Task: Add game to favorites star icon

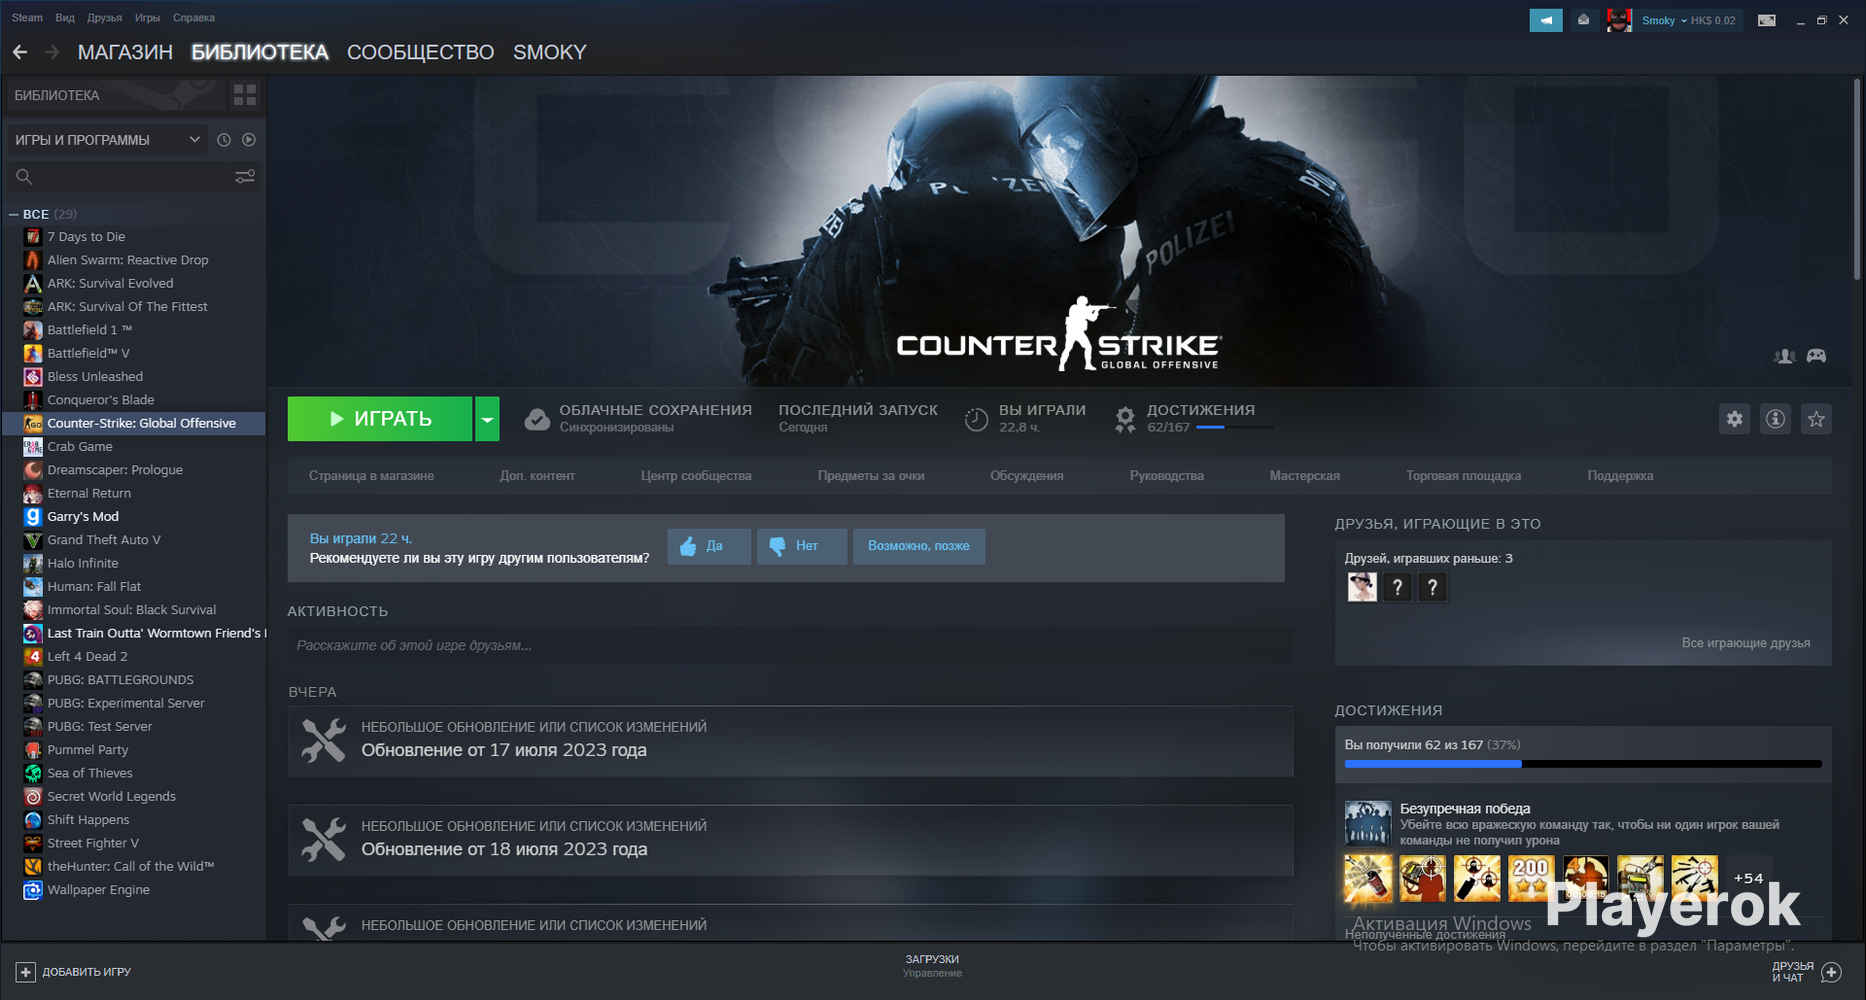Action: [1816, 419]
